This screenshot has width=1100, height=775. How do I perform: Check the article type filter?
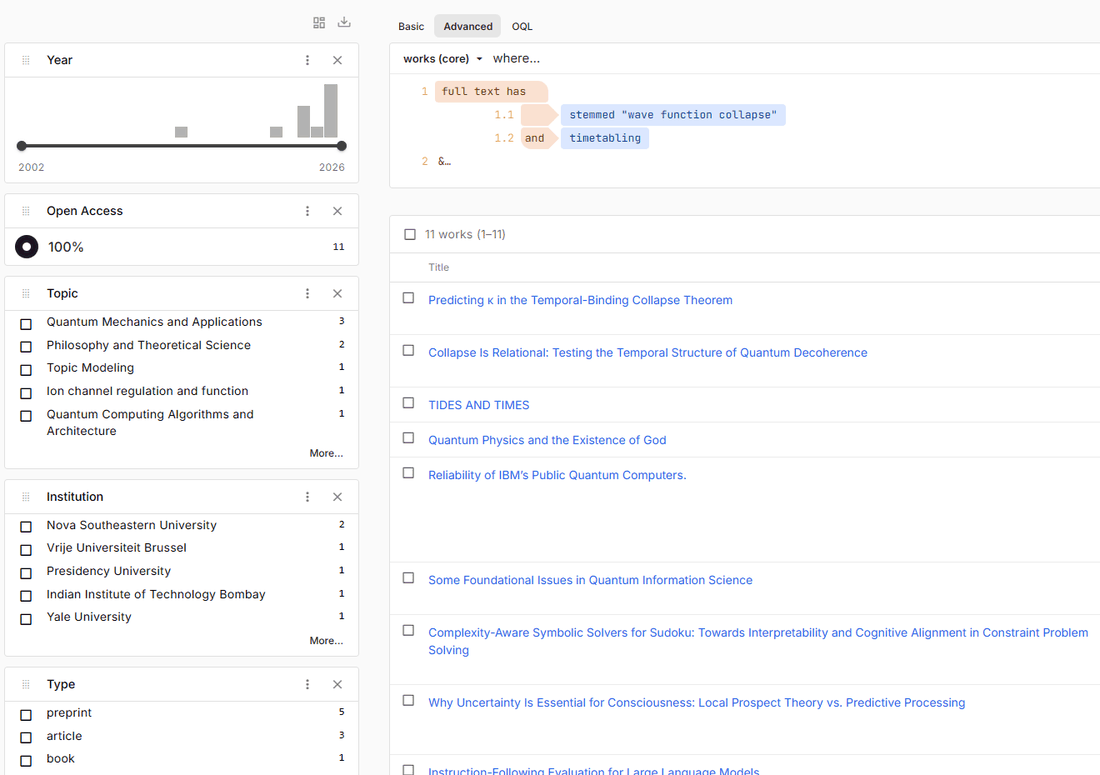(x=26, y=738)
